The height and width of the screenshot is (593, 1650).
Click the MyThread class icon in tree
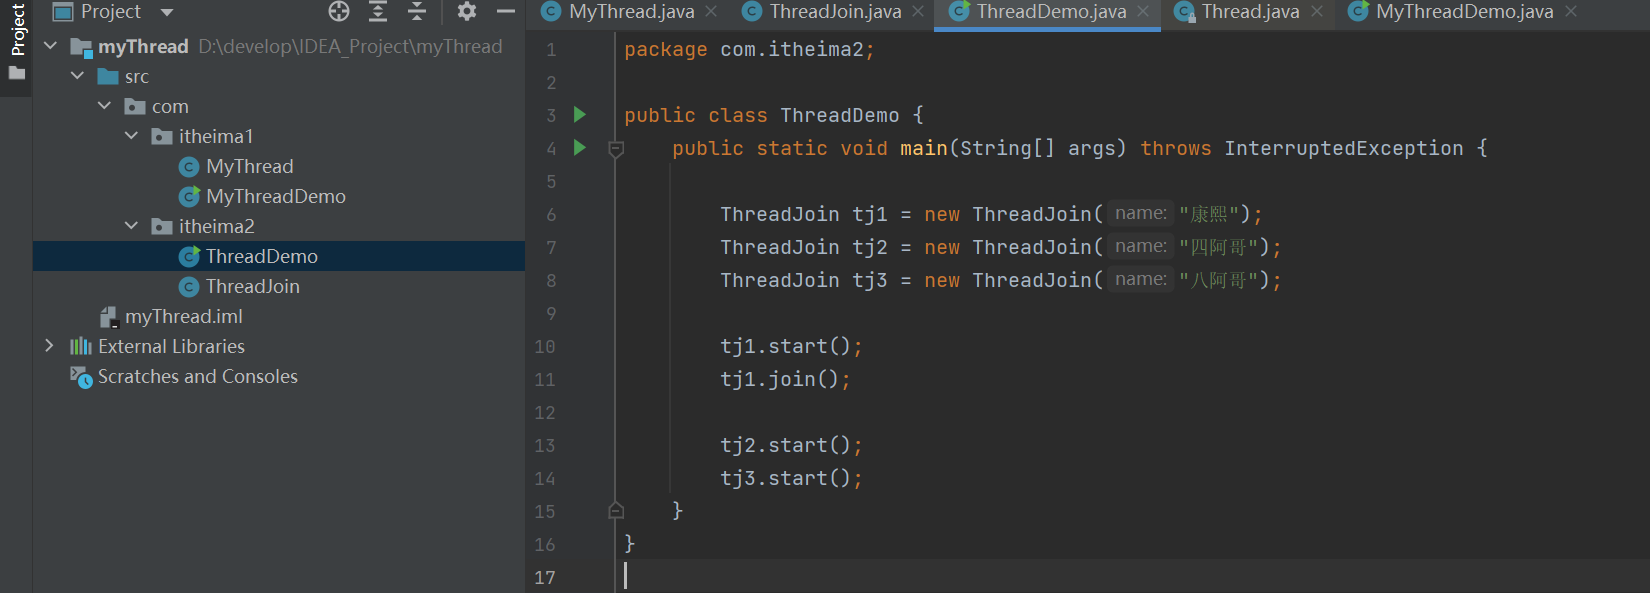coord(189,166)
